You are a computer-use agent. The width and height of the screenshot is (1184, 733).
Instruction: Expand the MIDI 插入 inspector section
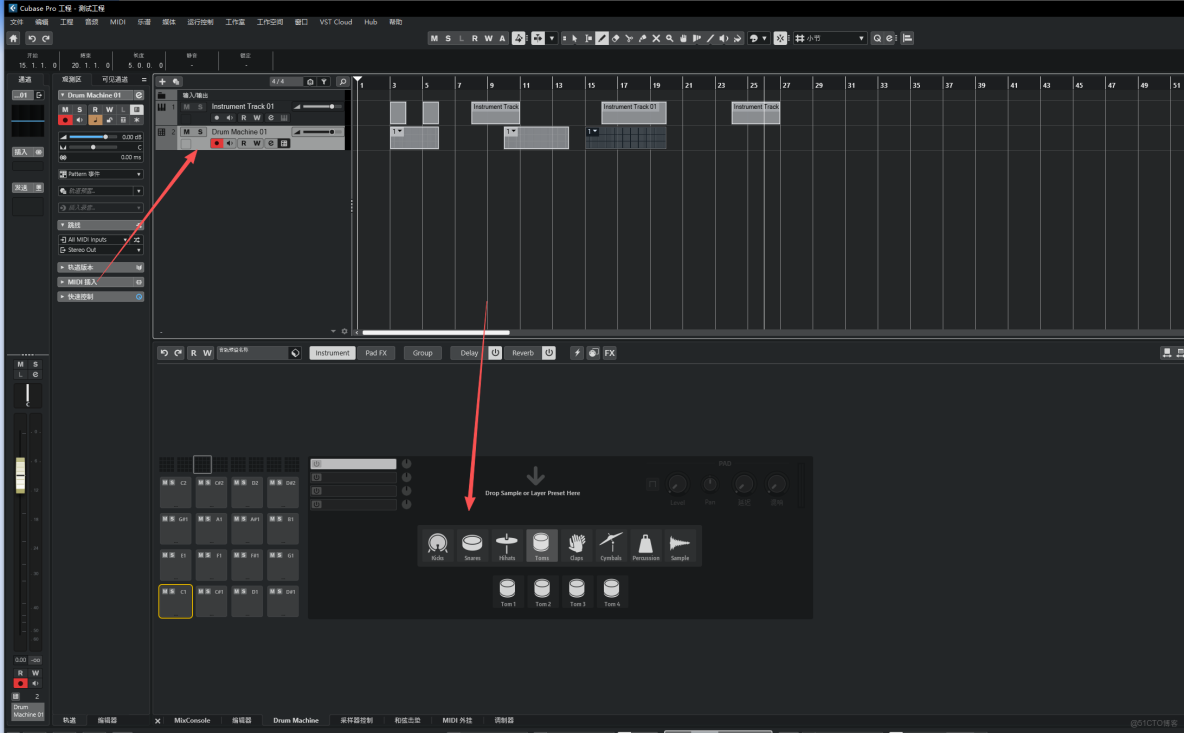click(x=100, y=282)
